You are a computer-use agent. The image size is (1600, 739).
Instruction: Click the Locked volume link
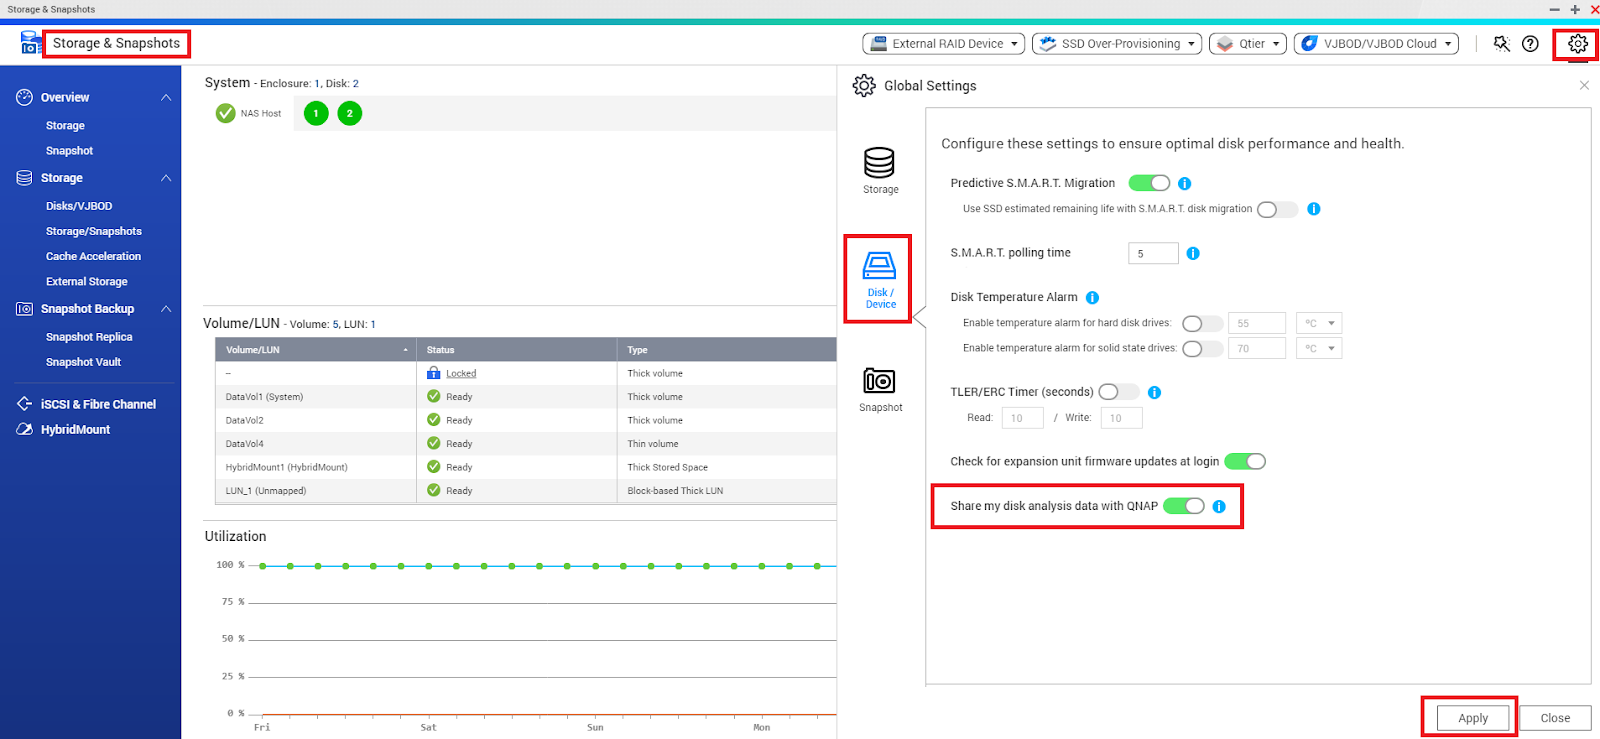tap(461, 374)
